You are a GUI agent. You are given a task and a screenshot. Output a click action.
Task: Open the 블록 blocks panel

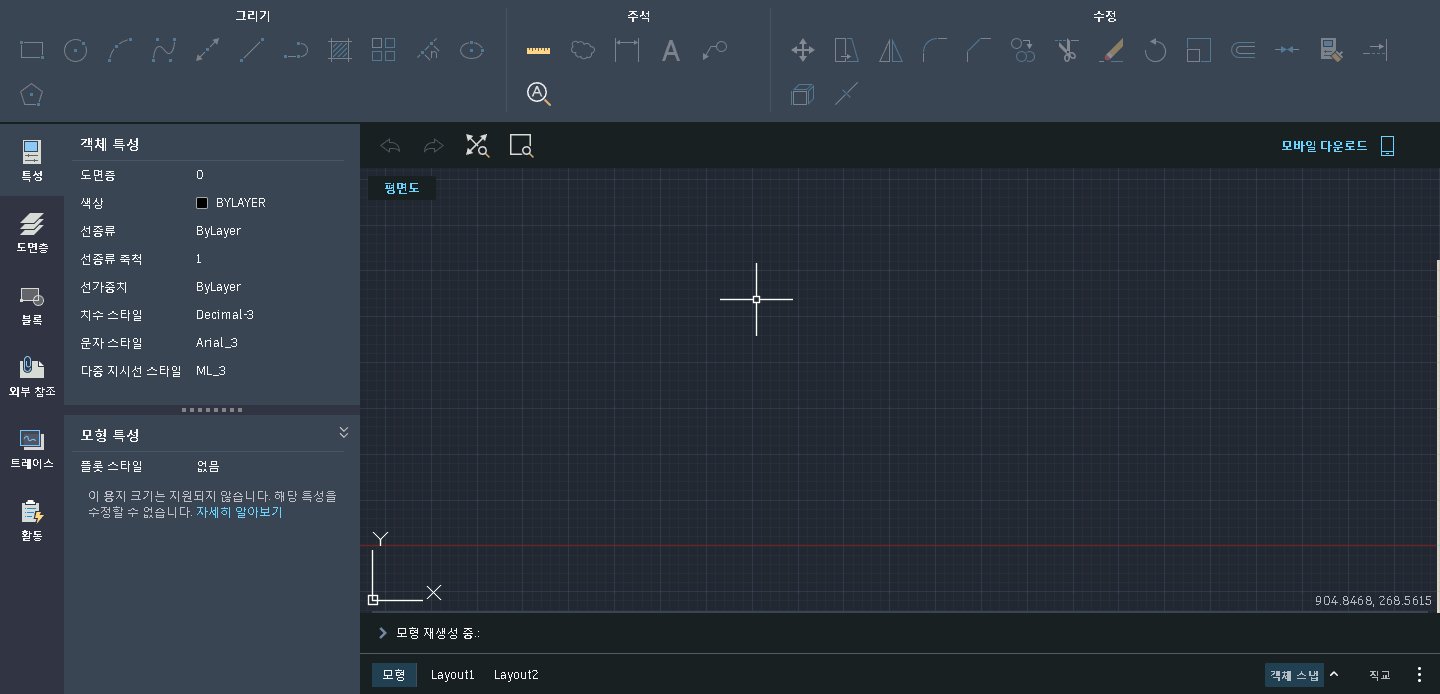[32, 304]
